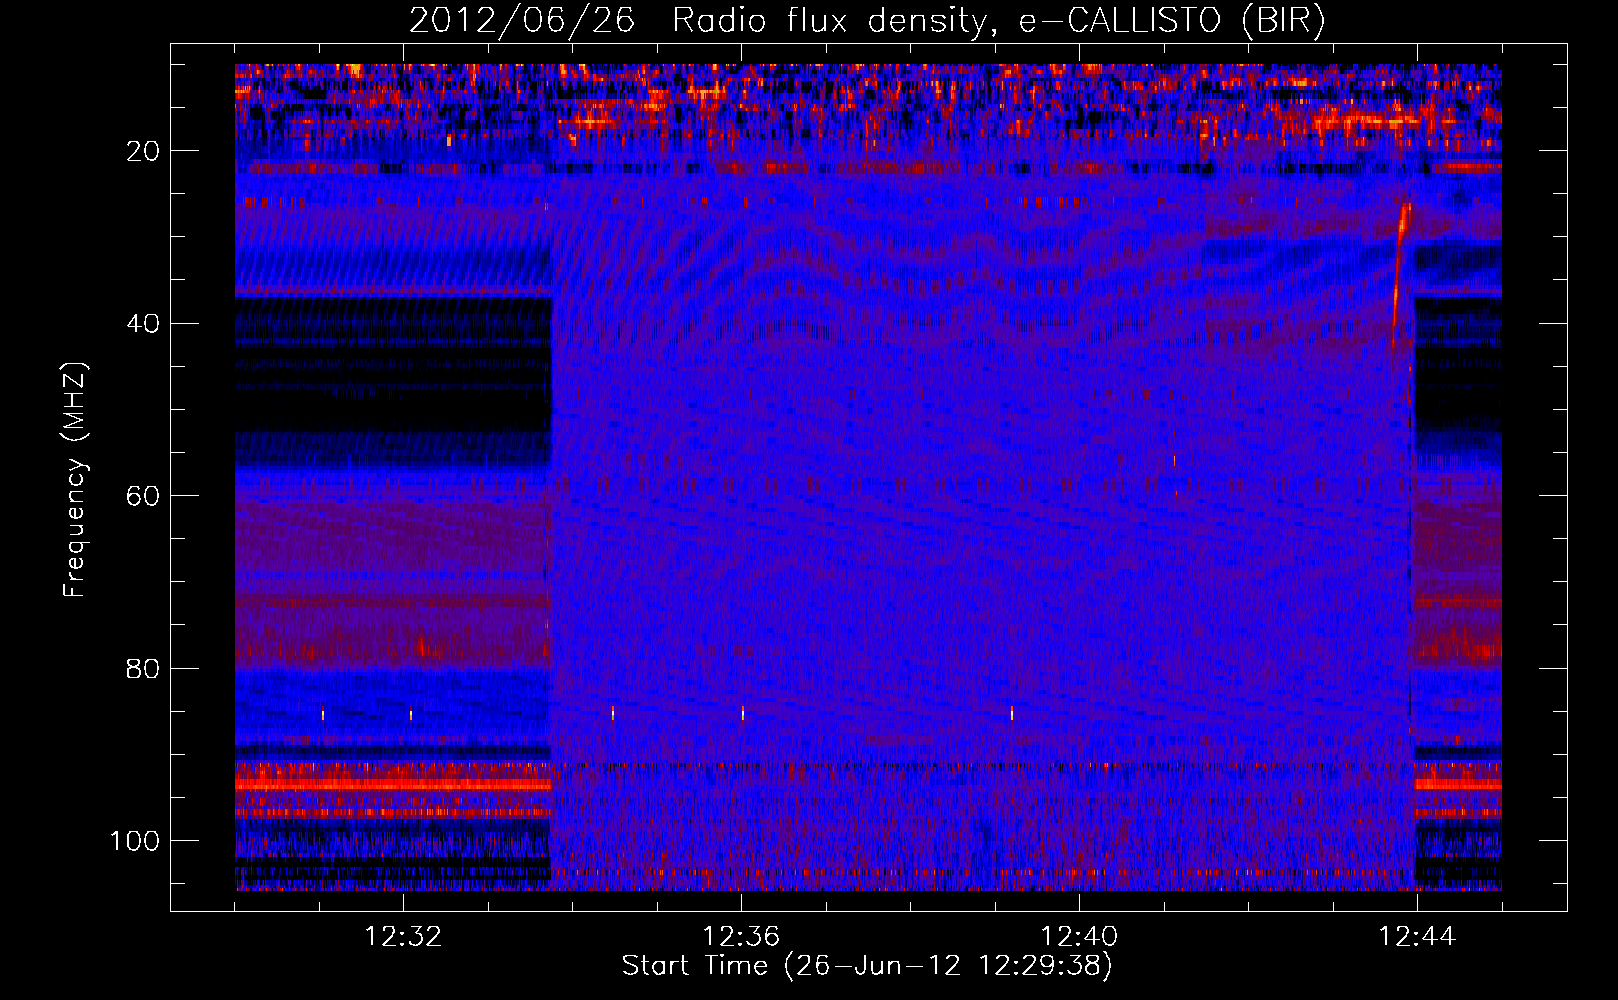Click the date "2012/06/26" in the title
Viewport: 1618px width, 1000px height.
pyautogui.click(x=522, y=21)
